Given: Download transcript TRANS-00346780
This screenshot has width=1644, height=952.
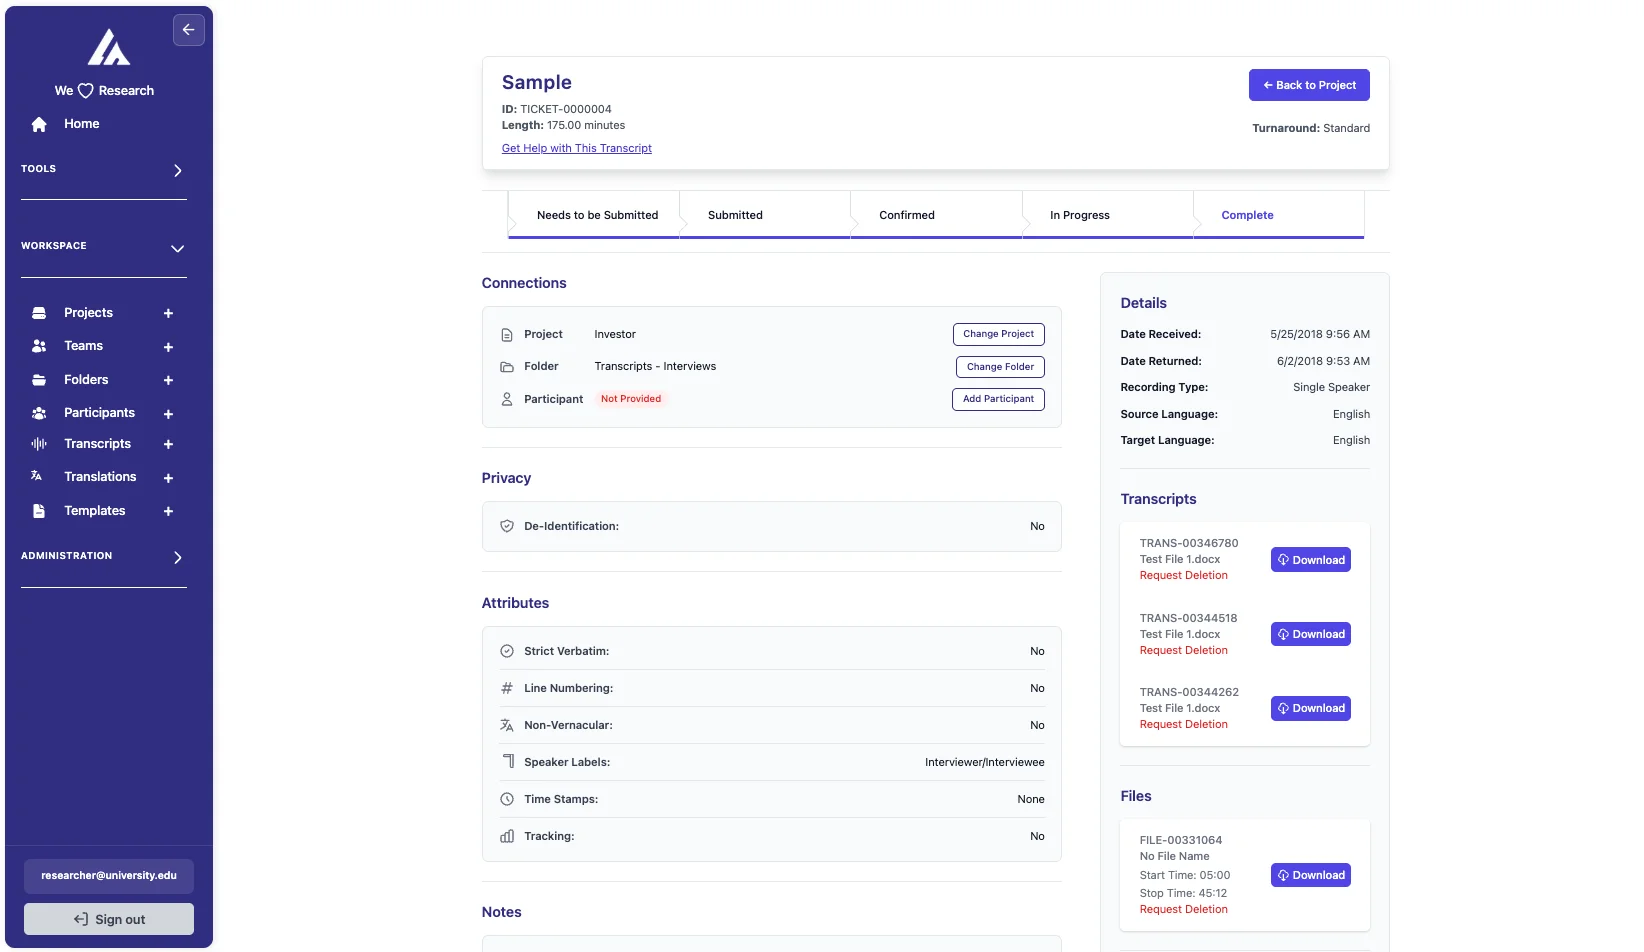Looking at the screenshot, I should point(1310,559).
